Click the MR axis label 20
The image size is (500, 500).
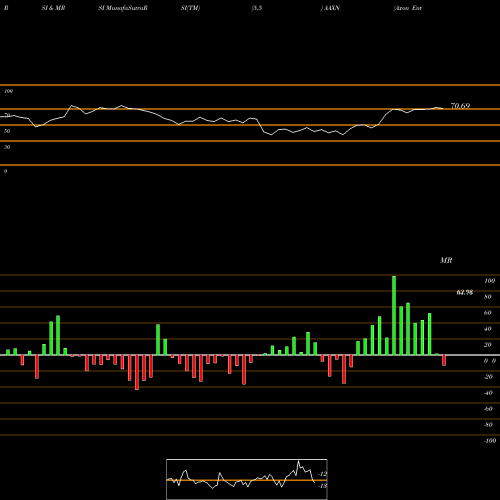pos(488,345)
